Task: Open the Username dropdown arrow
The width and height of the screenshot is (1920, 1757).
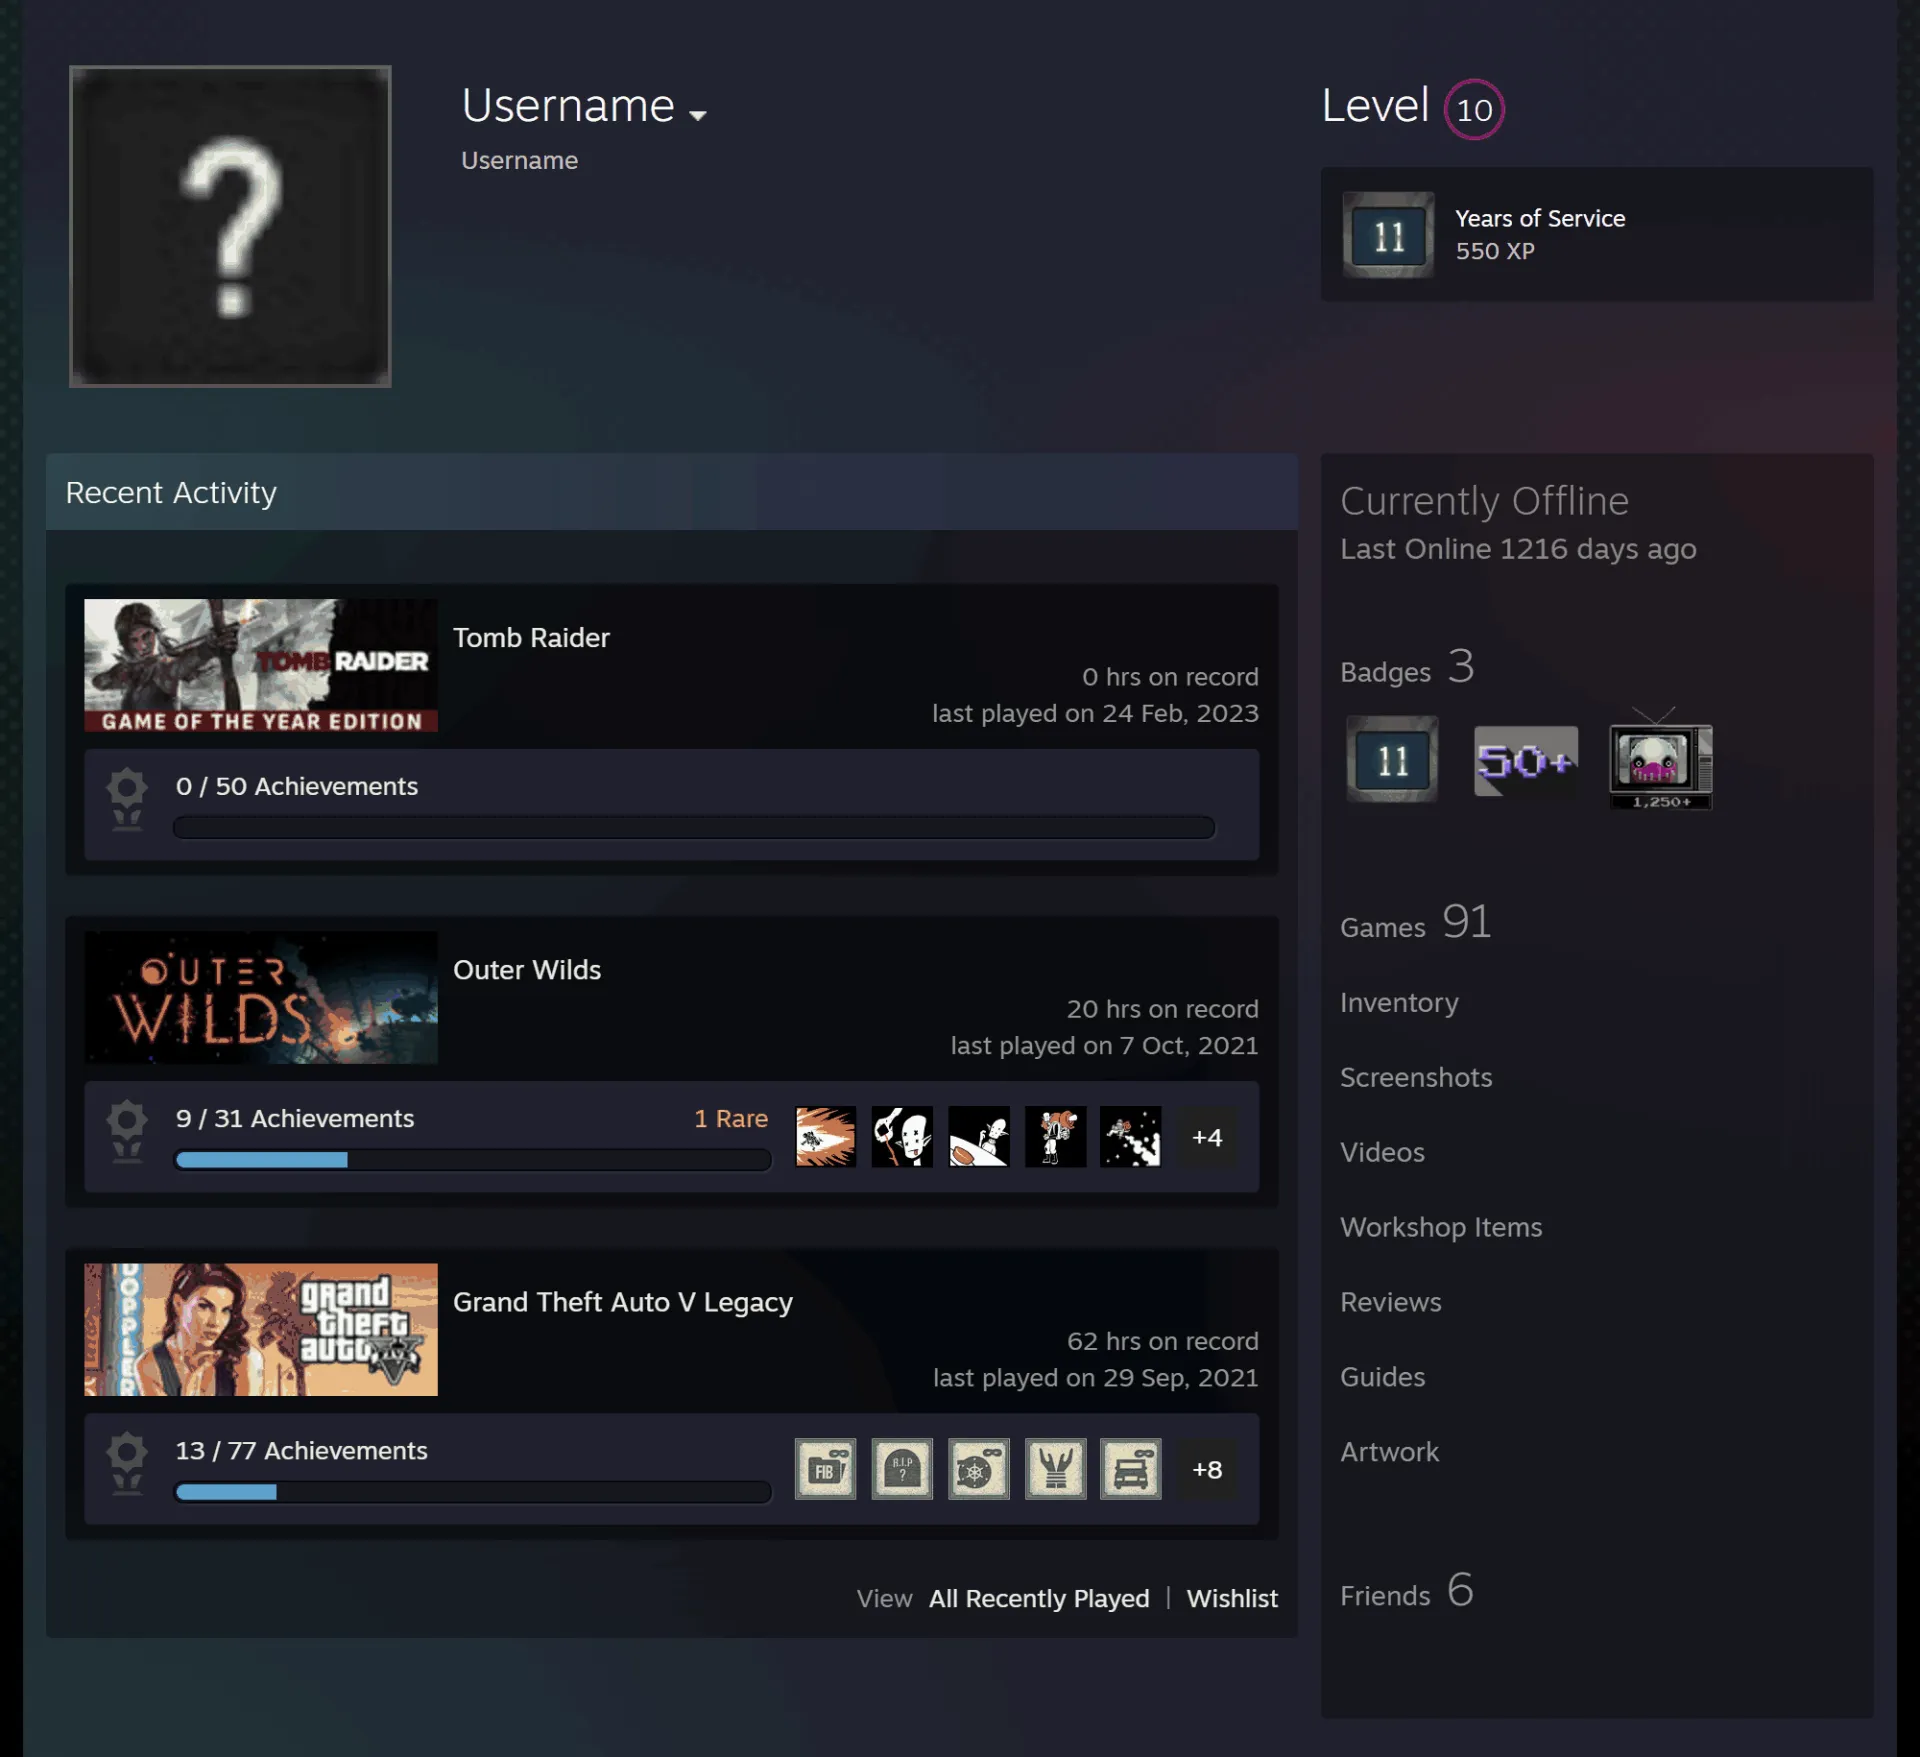Action: (698, 115)
